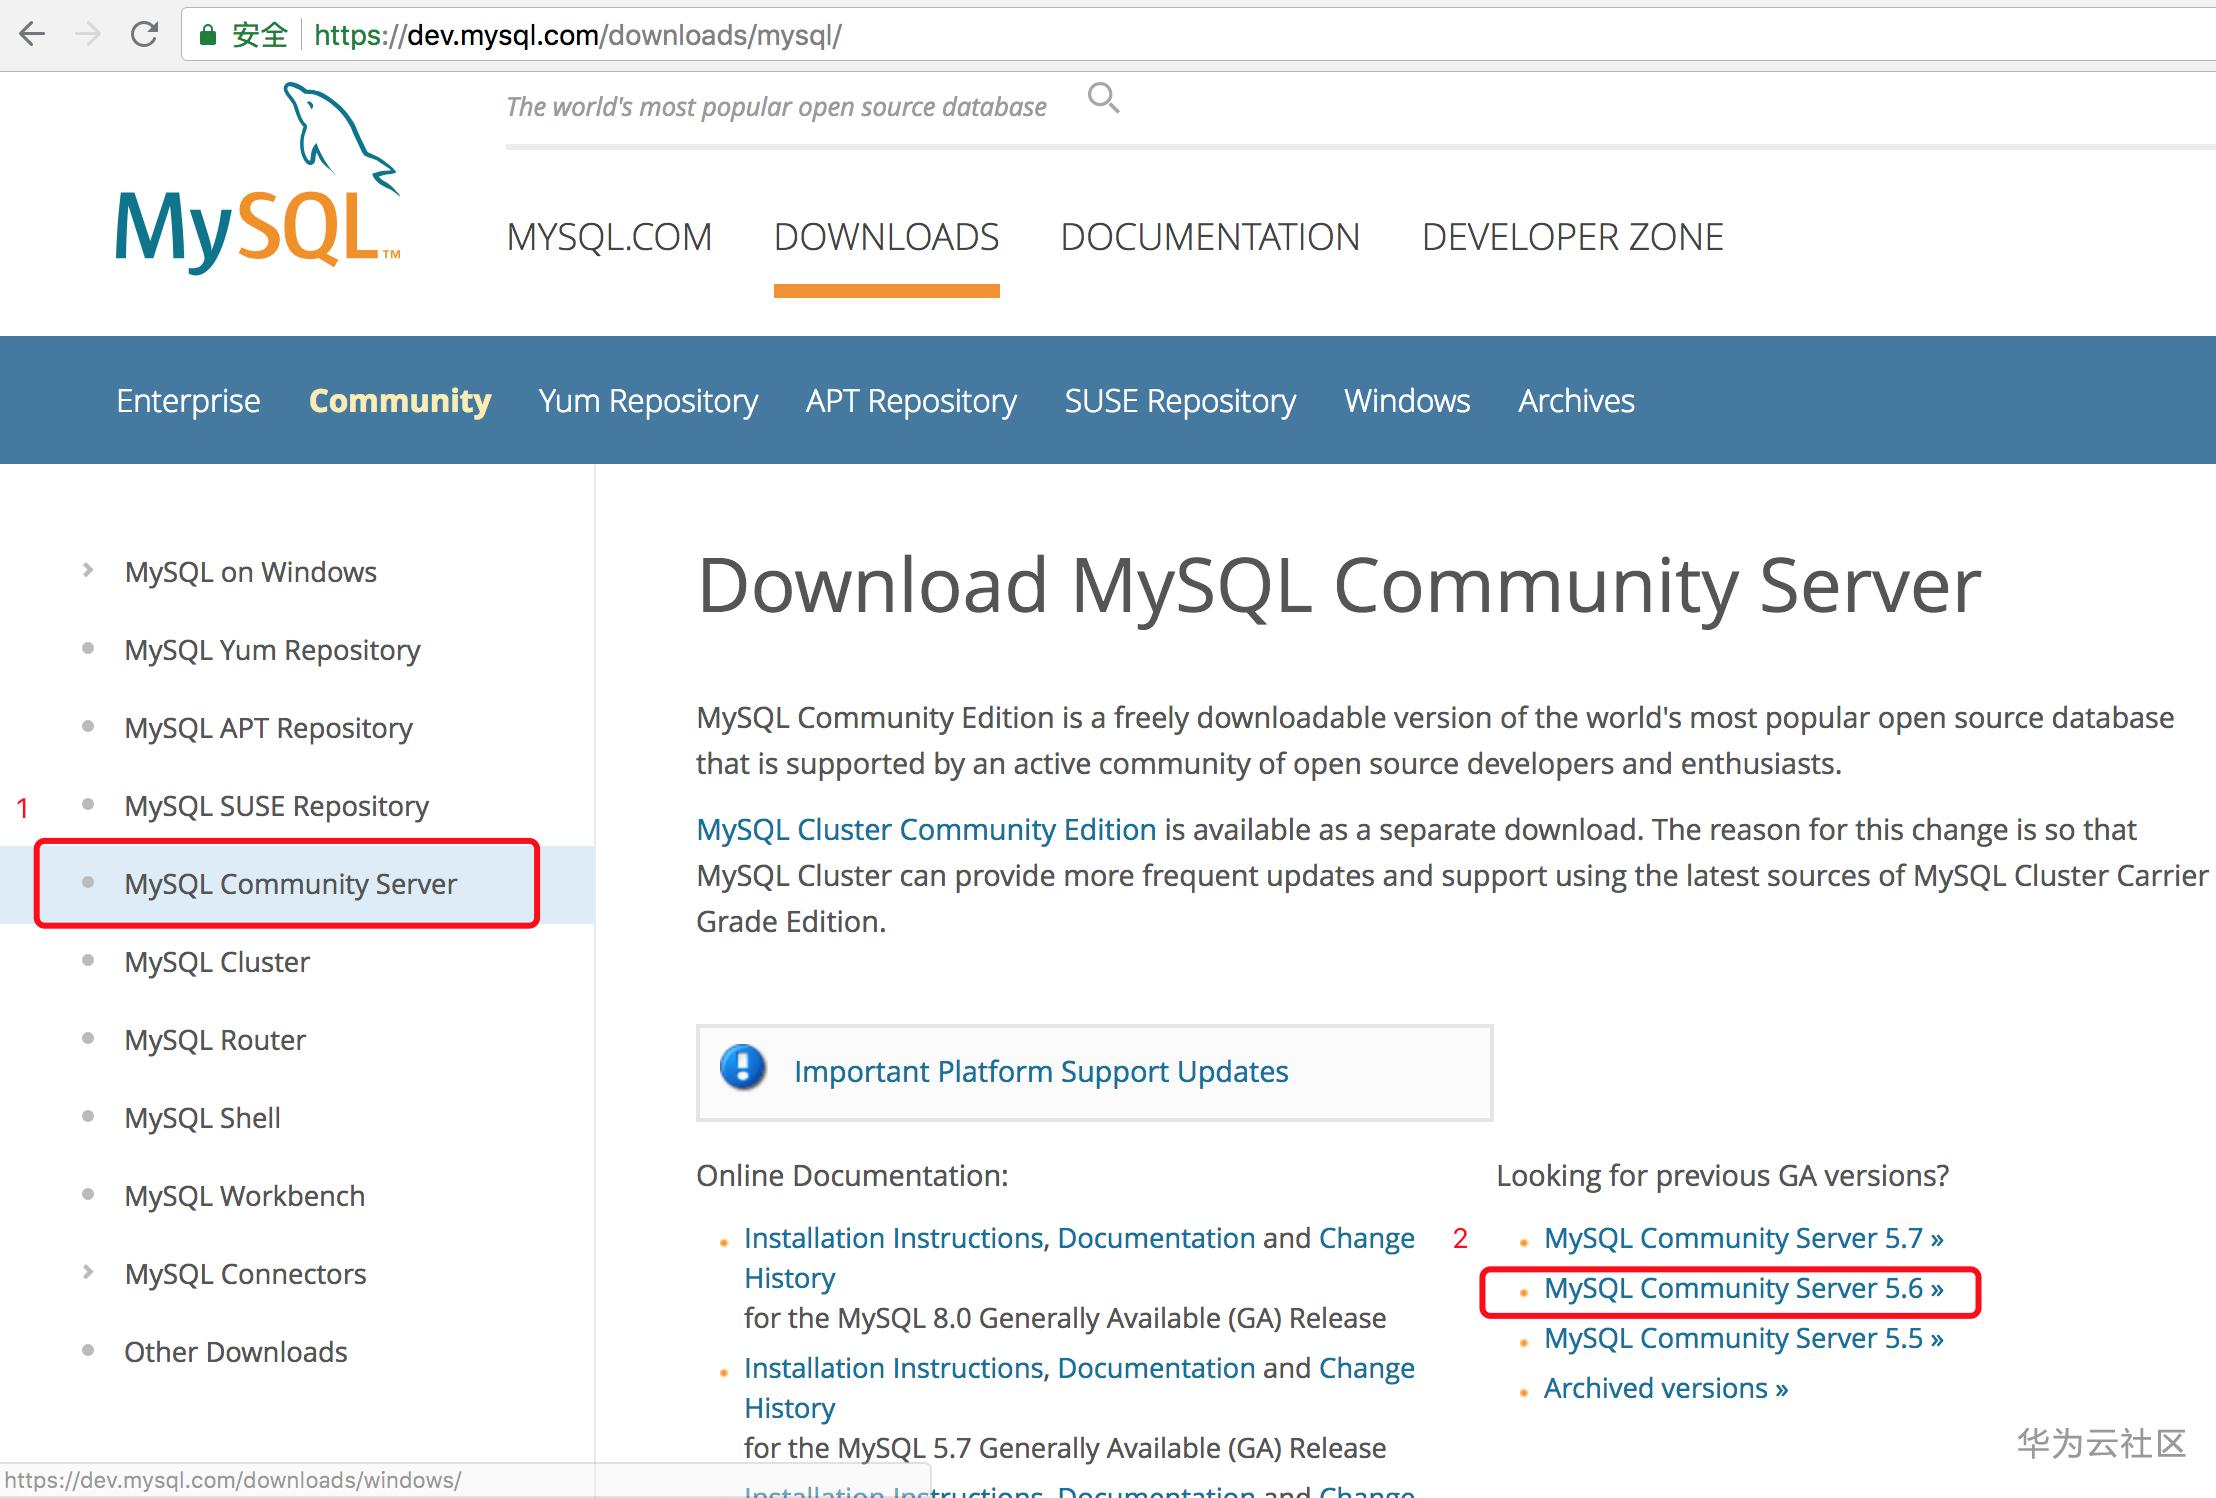Screen dimensions: 2216x1498
Task: Open MySQL Community Server 5.6 link
Action: pyautogui.click(x=1743, y=1289)
